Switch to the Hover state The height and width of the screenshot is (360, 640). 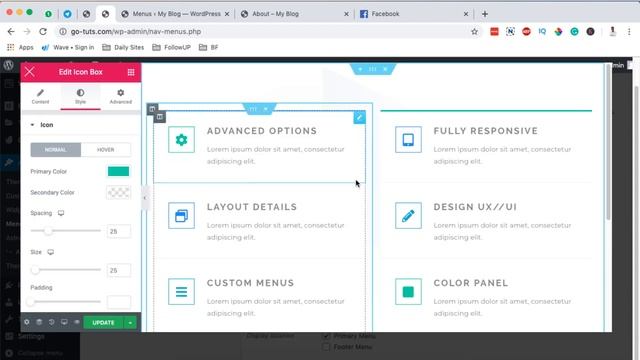pos(106,150)
